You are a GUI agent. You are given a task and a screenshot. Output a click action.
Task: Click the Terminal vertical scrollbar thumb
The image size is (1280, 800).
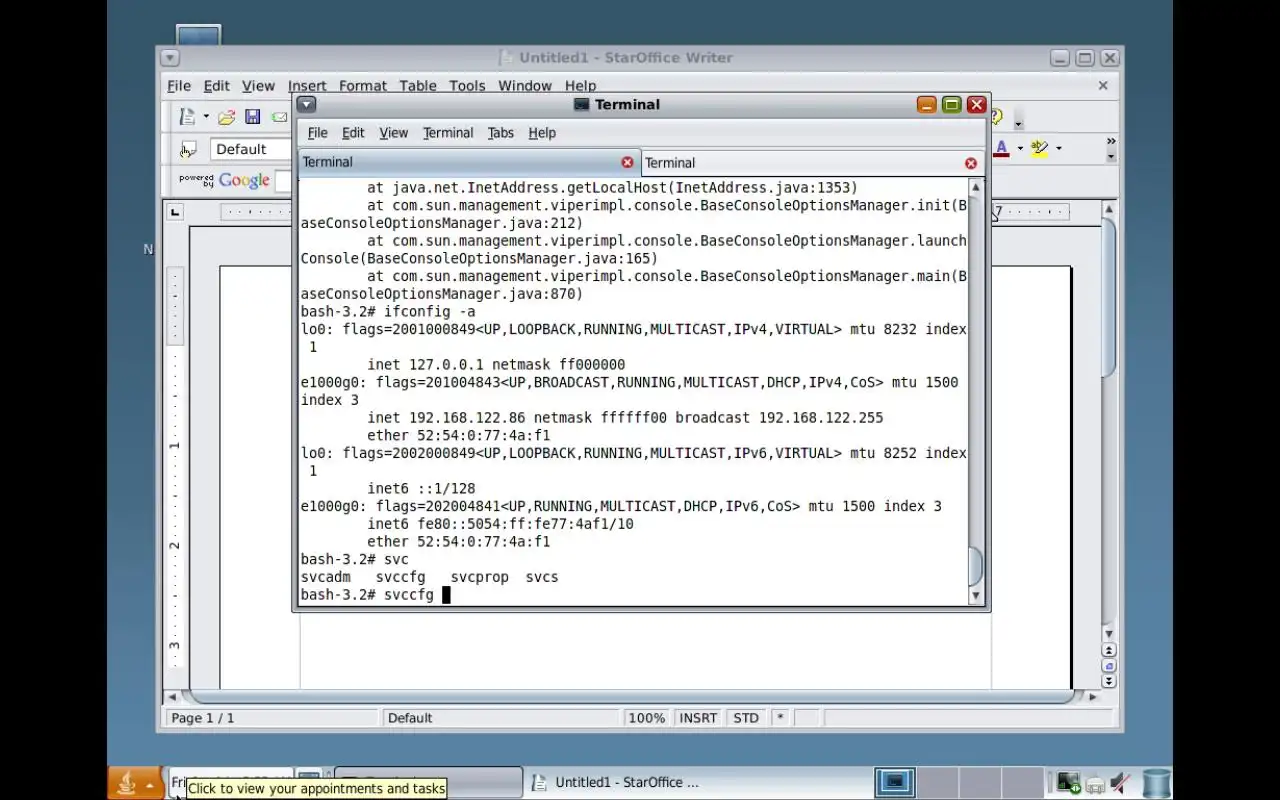click(976, 567)
